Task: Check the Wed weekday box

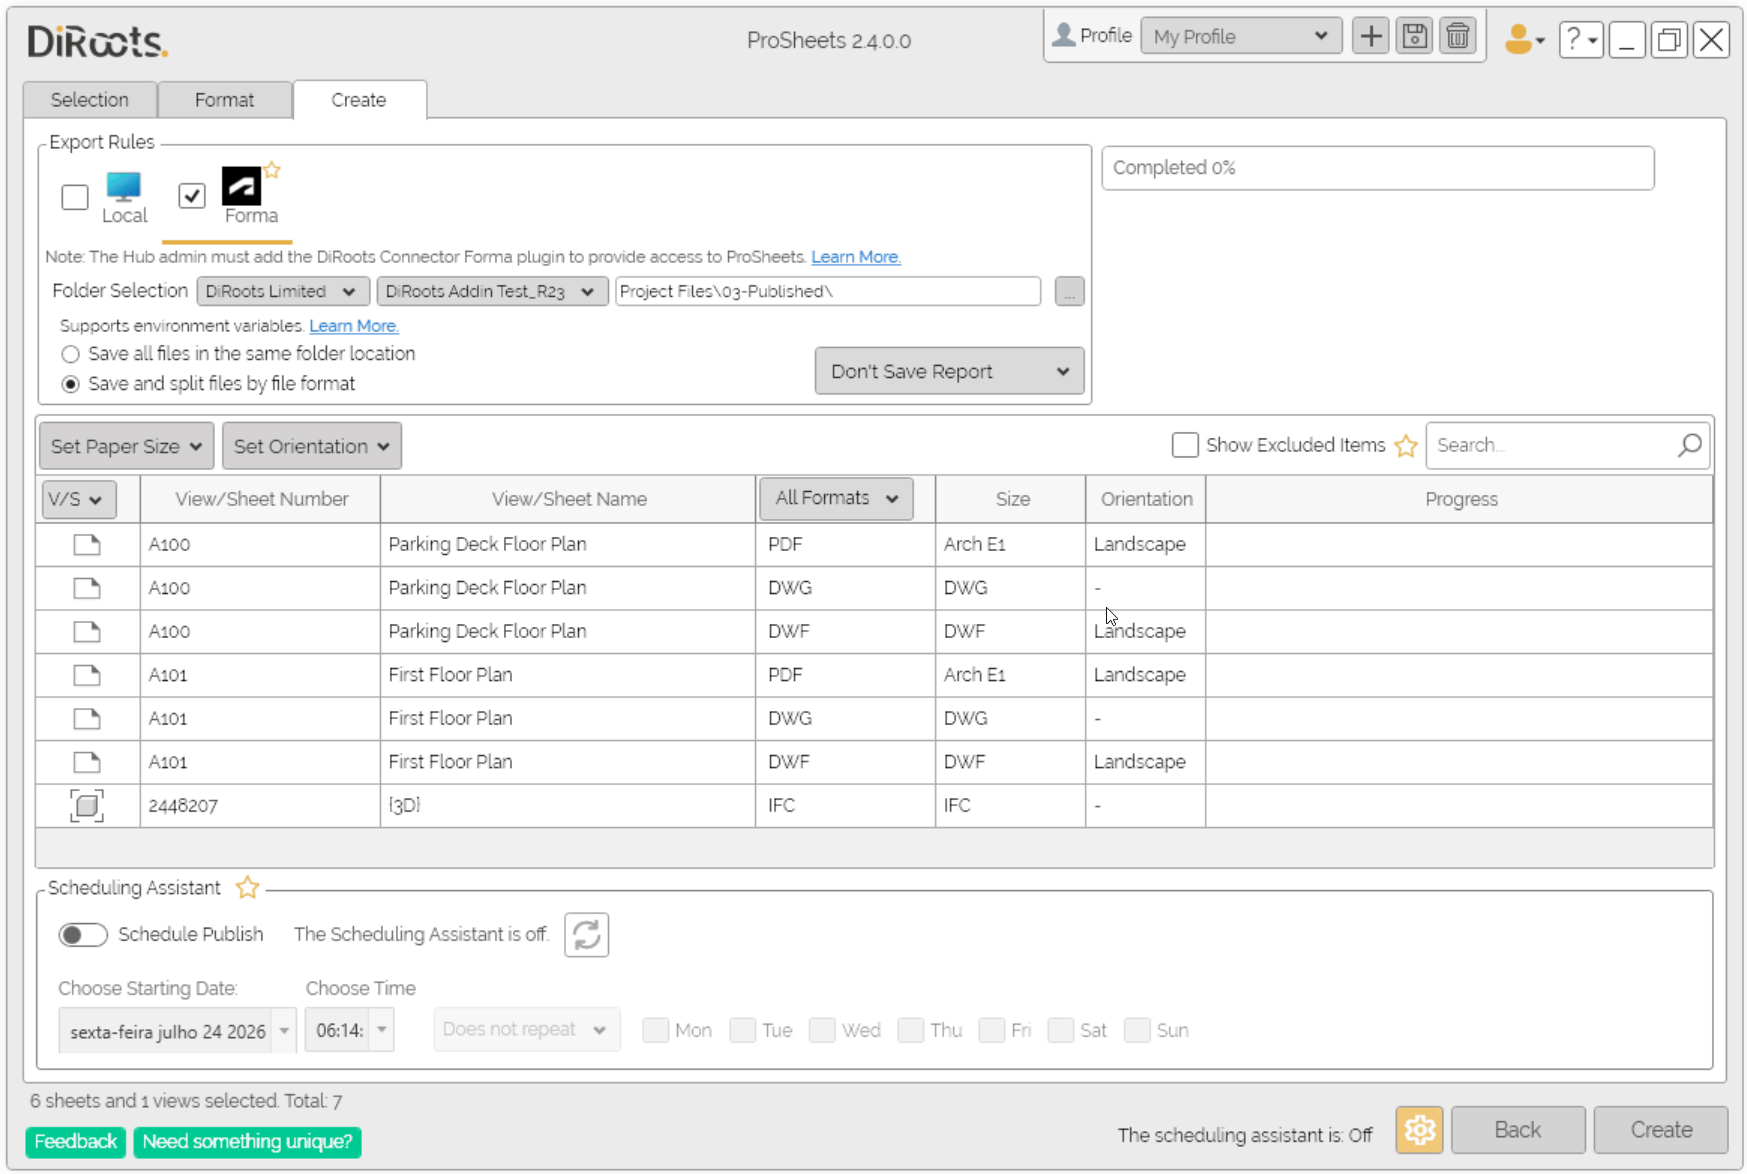Action: pos(822,1030)
